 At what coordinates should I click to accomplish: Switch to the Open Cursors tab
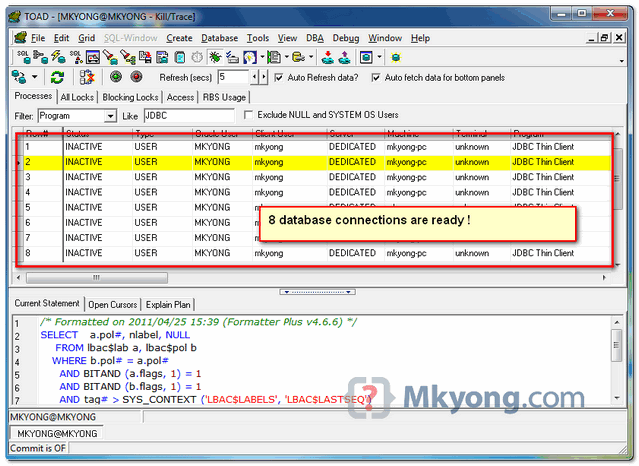112,305
